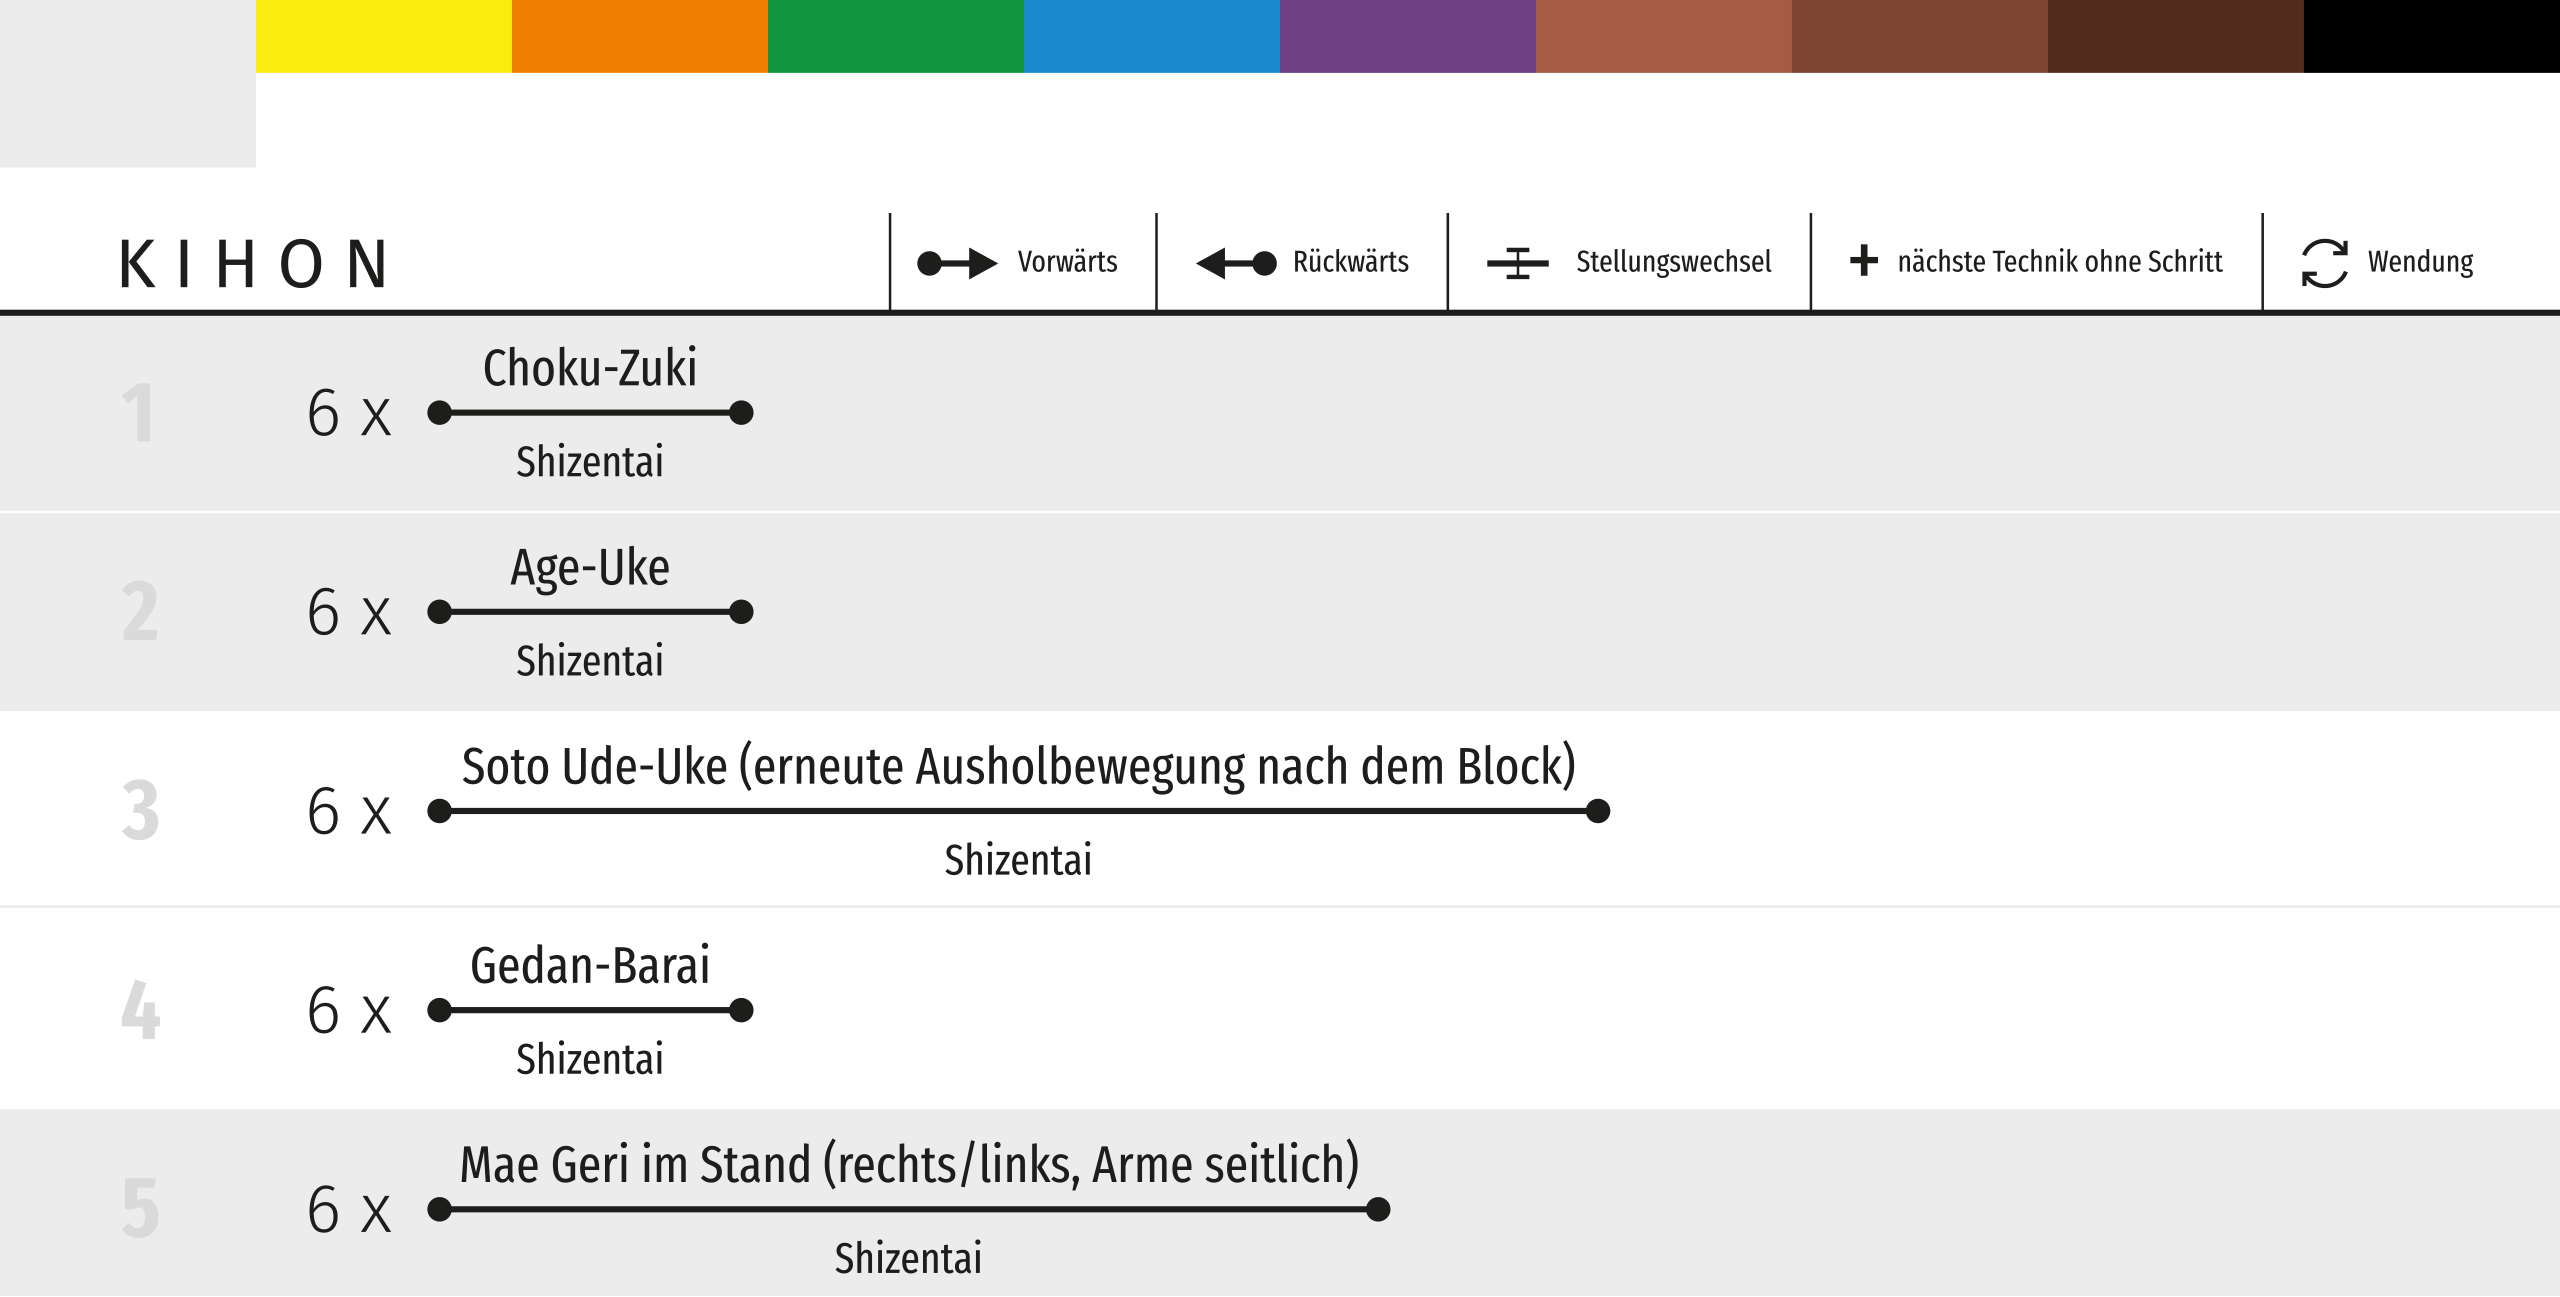This screenshot has width=2560, height=1297.
Task: Click the plus icon for next technique
Action: coord(1863,261)
